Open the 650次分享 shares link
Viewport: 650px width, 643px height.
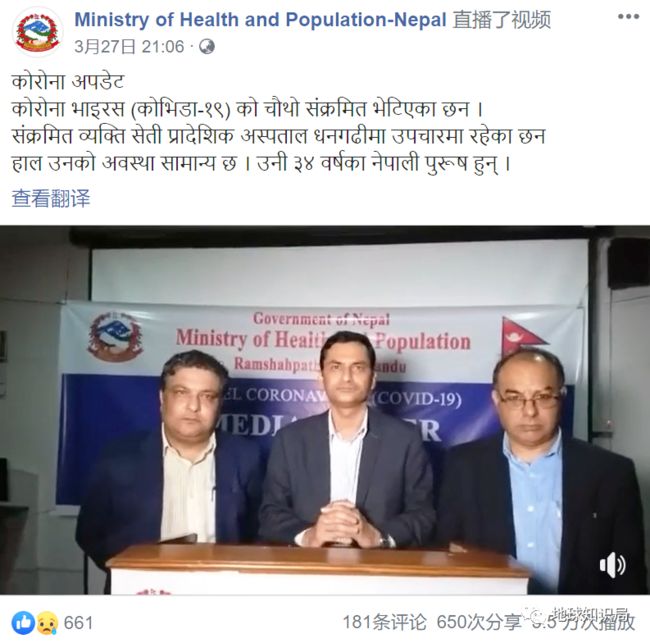479,622
